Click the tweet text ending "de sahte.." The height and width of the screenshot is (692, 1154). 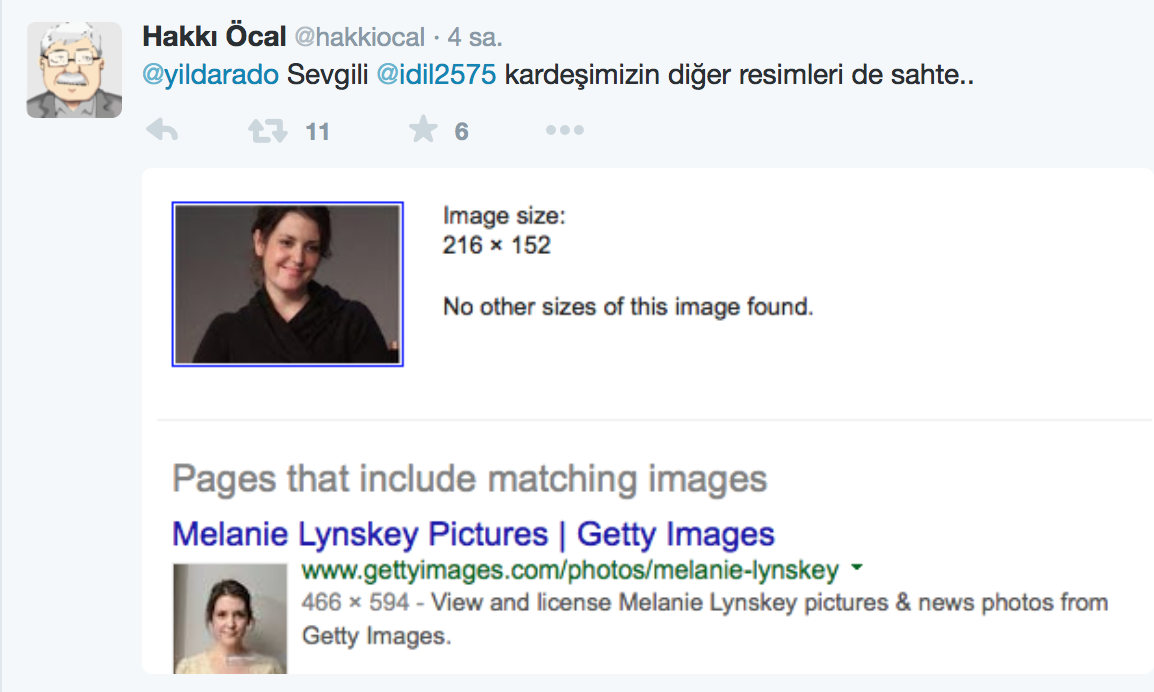pos(740,76)
